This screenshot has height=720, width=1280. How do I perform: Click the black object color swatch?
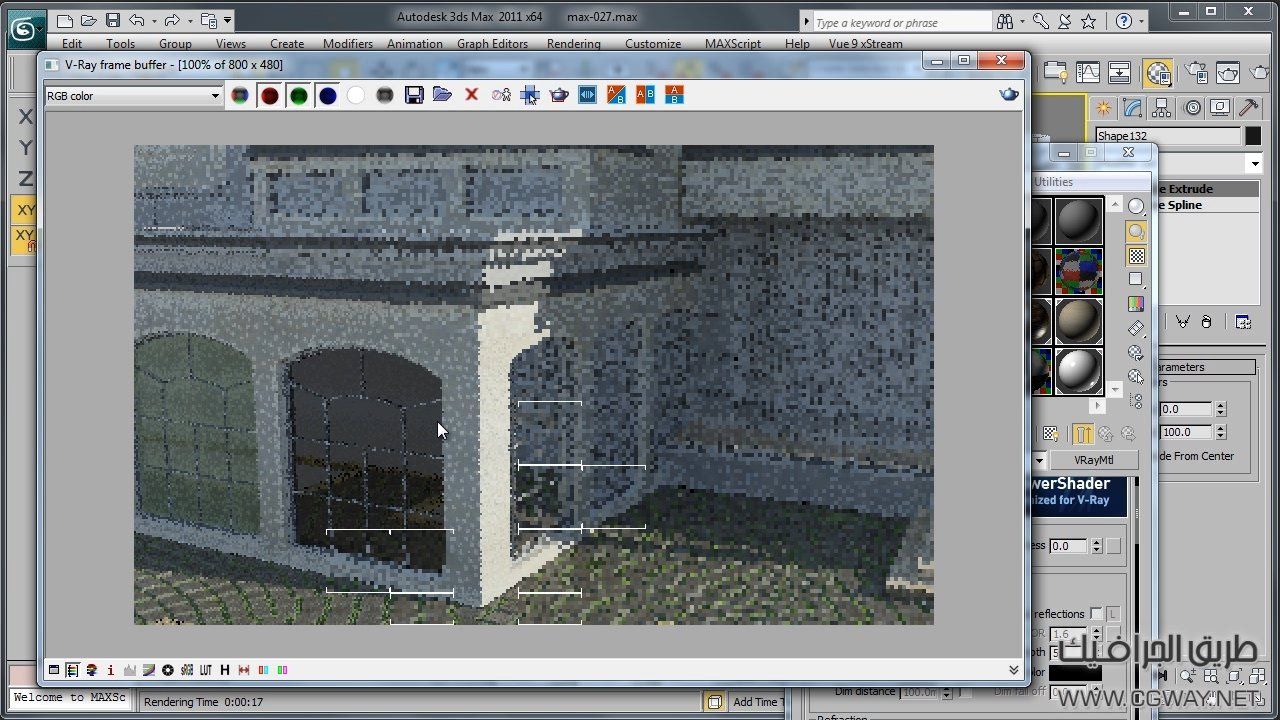[1253, 136]
